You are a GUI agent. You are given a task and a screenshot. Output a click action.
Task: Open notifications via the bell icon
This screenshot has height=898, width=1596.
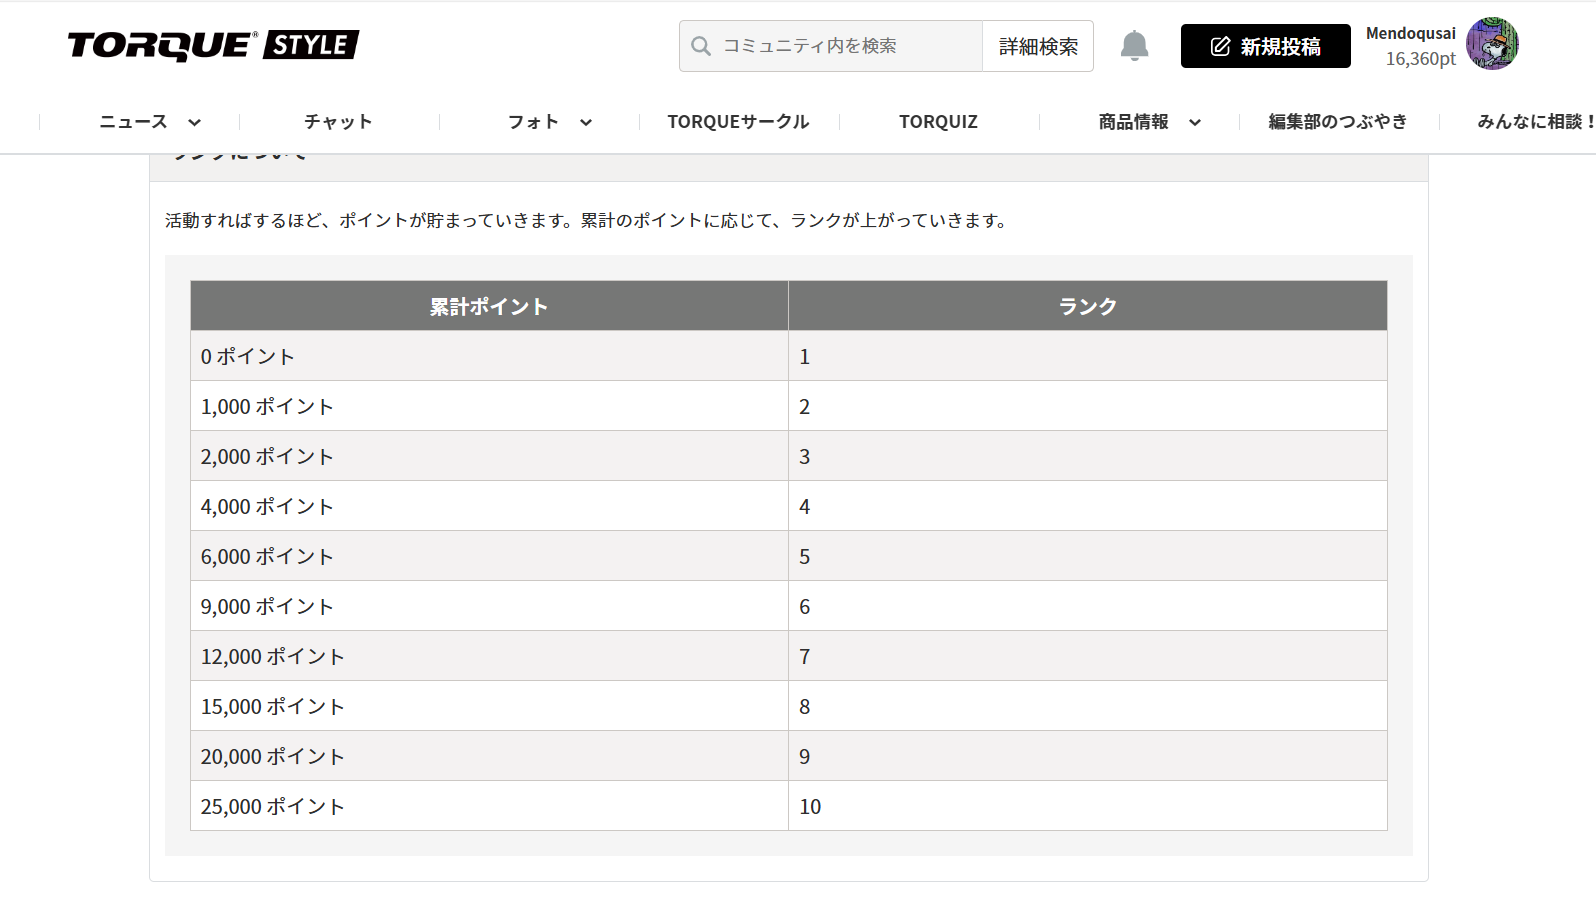tap(1134, 46)
